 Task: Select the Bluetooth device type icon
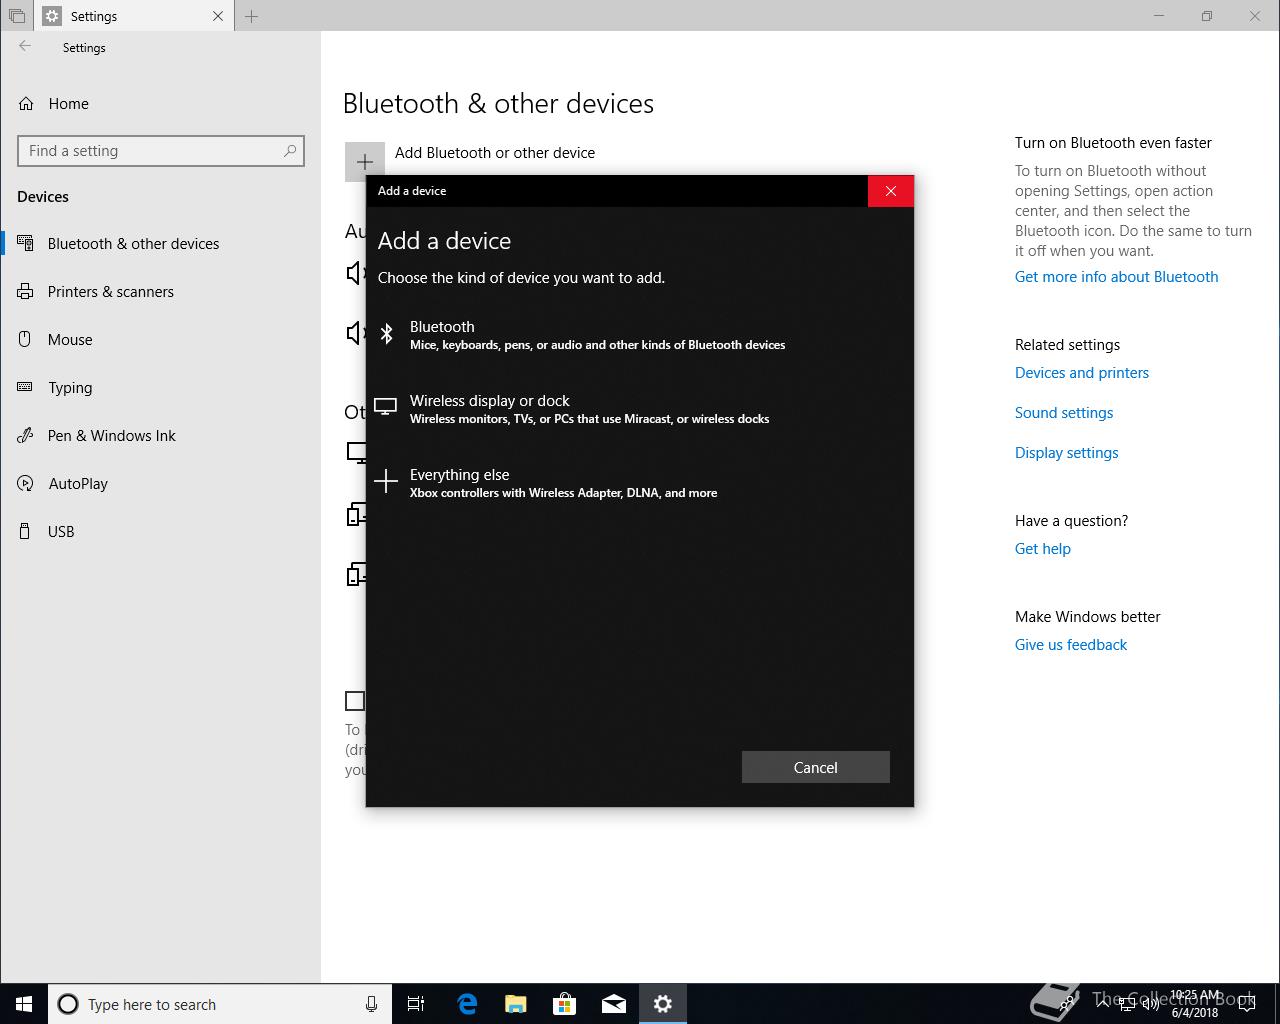point(386,334)
